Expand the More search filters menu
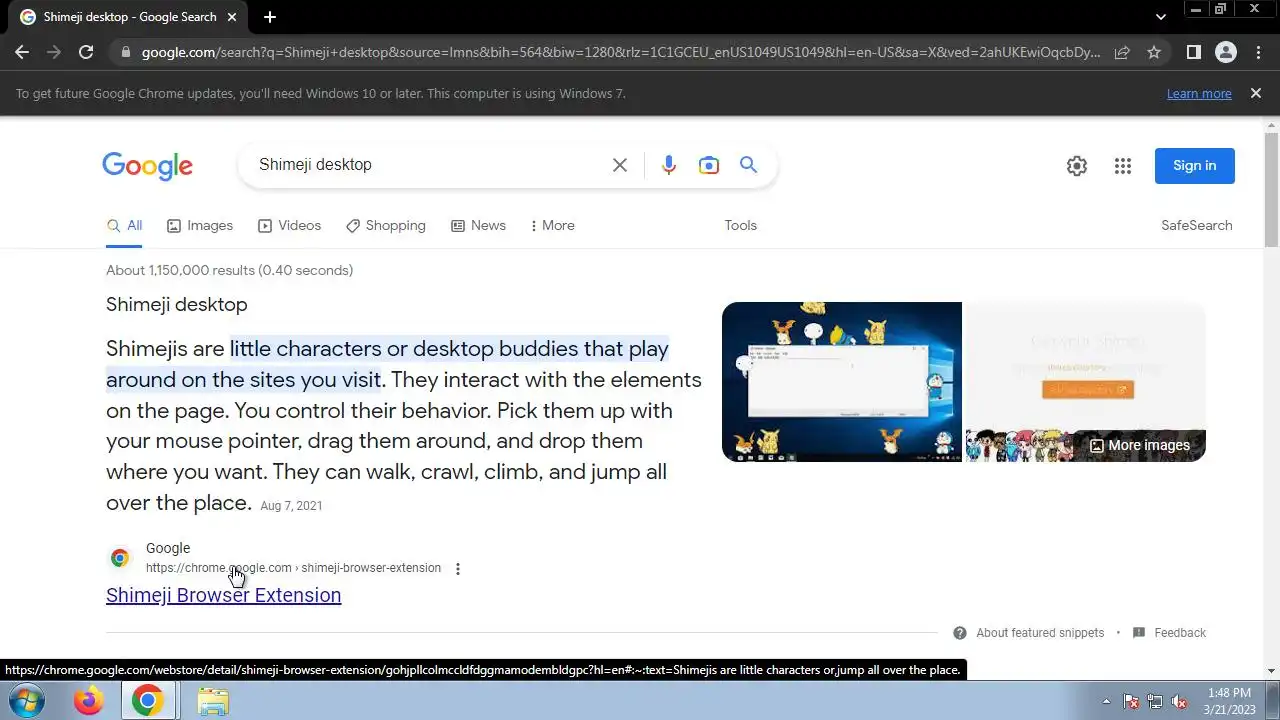Screen dimensions: 1280x720 coord(553,226)
